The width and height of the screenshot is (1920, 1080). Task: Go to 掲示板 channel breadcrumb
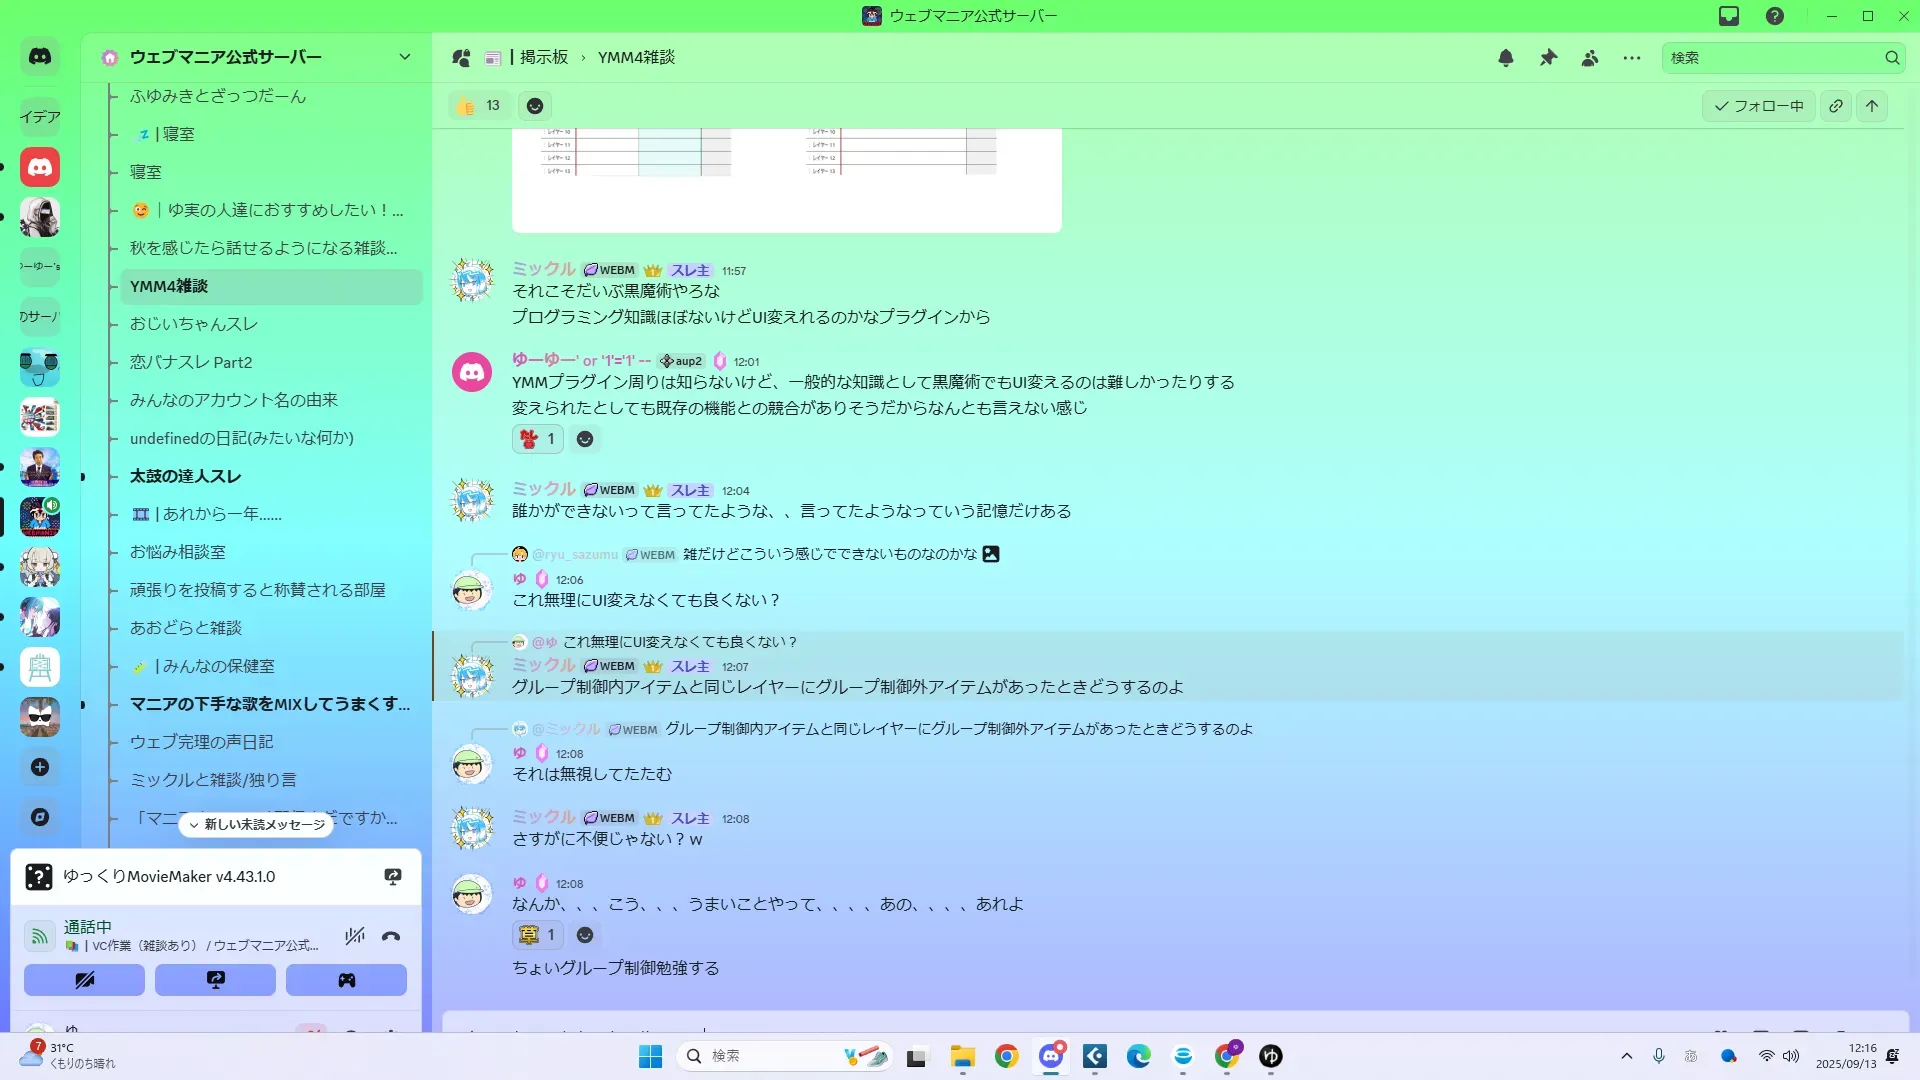543,58
